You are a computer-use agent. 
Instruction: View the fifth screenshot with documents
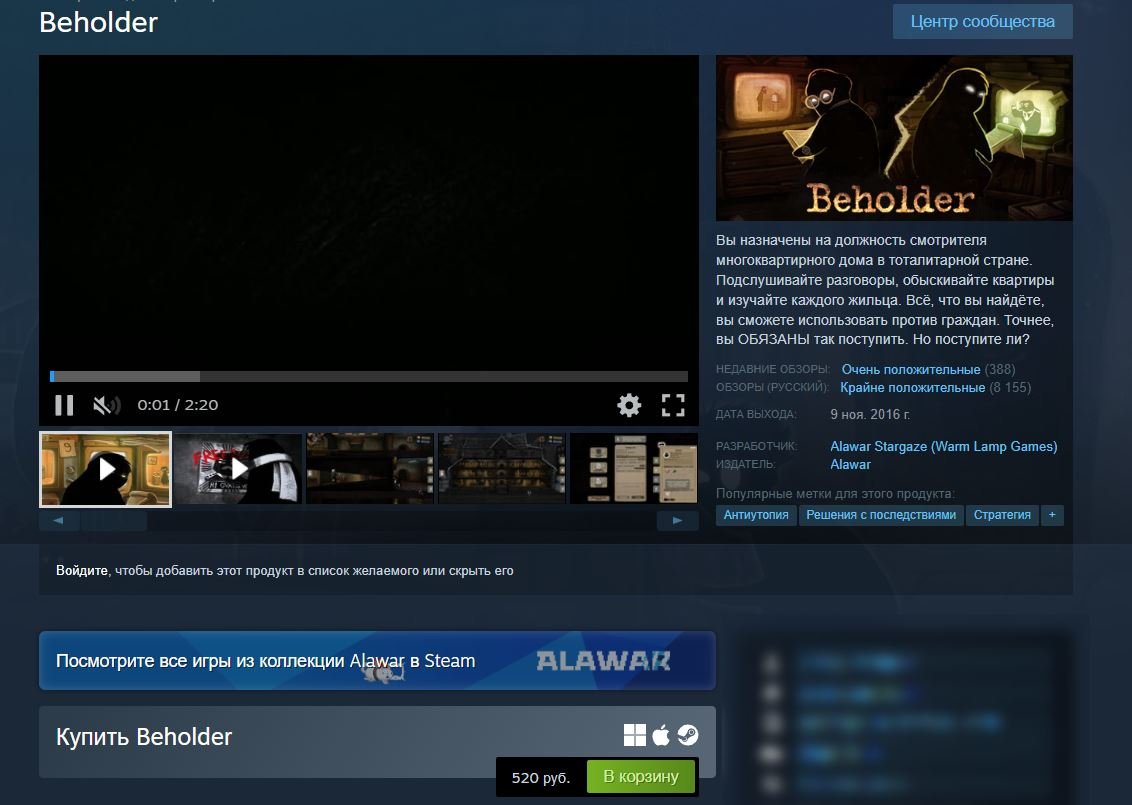[x=634, y=469]
